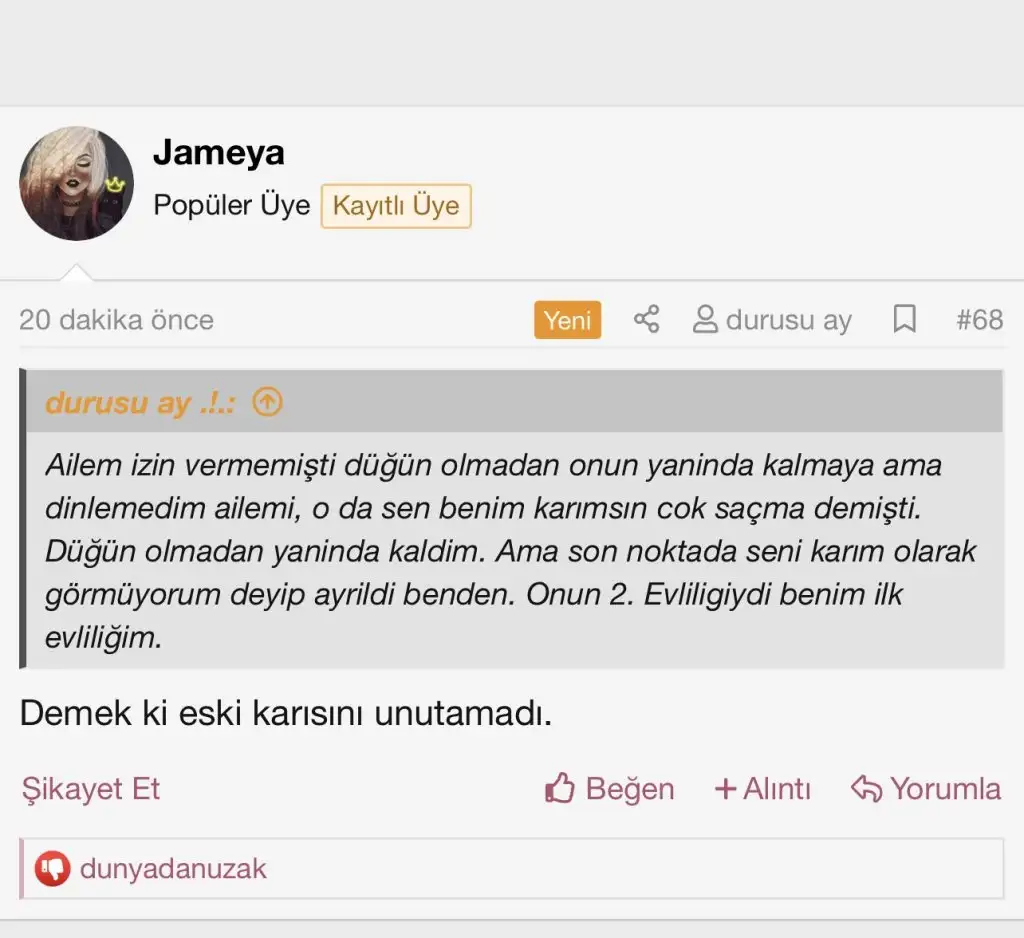Viewport: 1024px width, 938px height.
Task: Bookmark post using the bookmark icon
Action: pos(904,320)
